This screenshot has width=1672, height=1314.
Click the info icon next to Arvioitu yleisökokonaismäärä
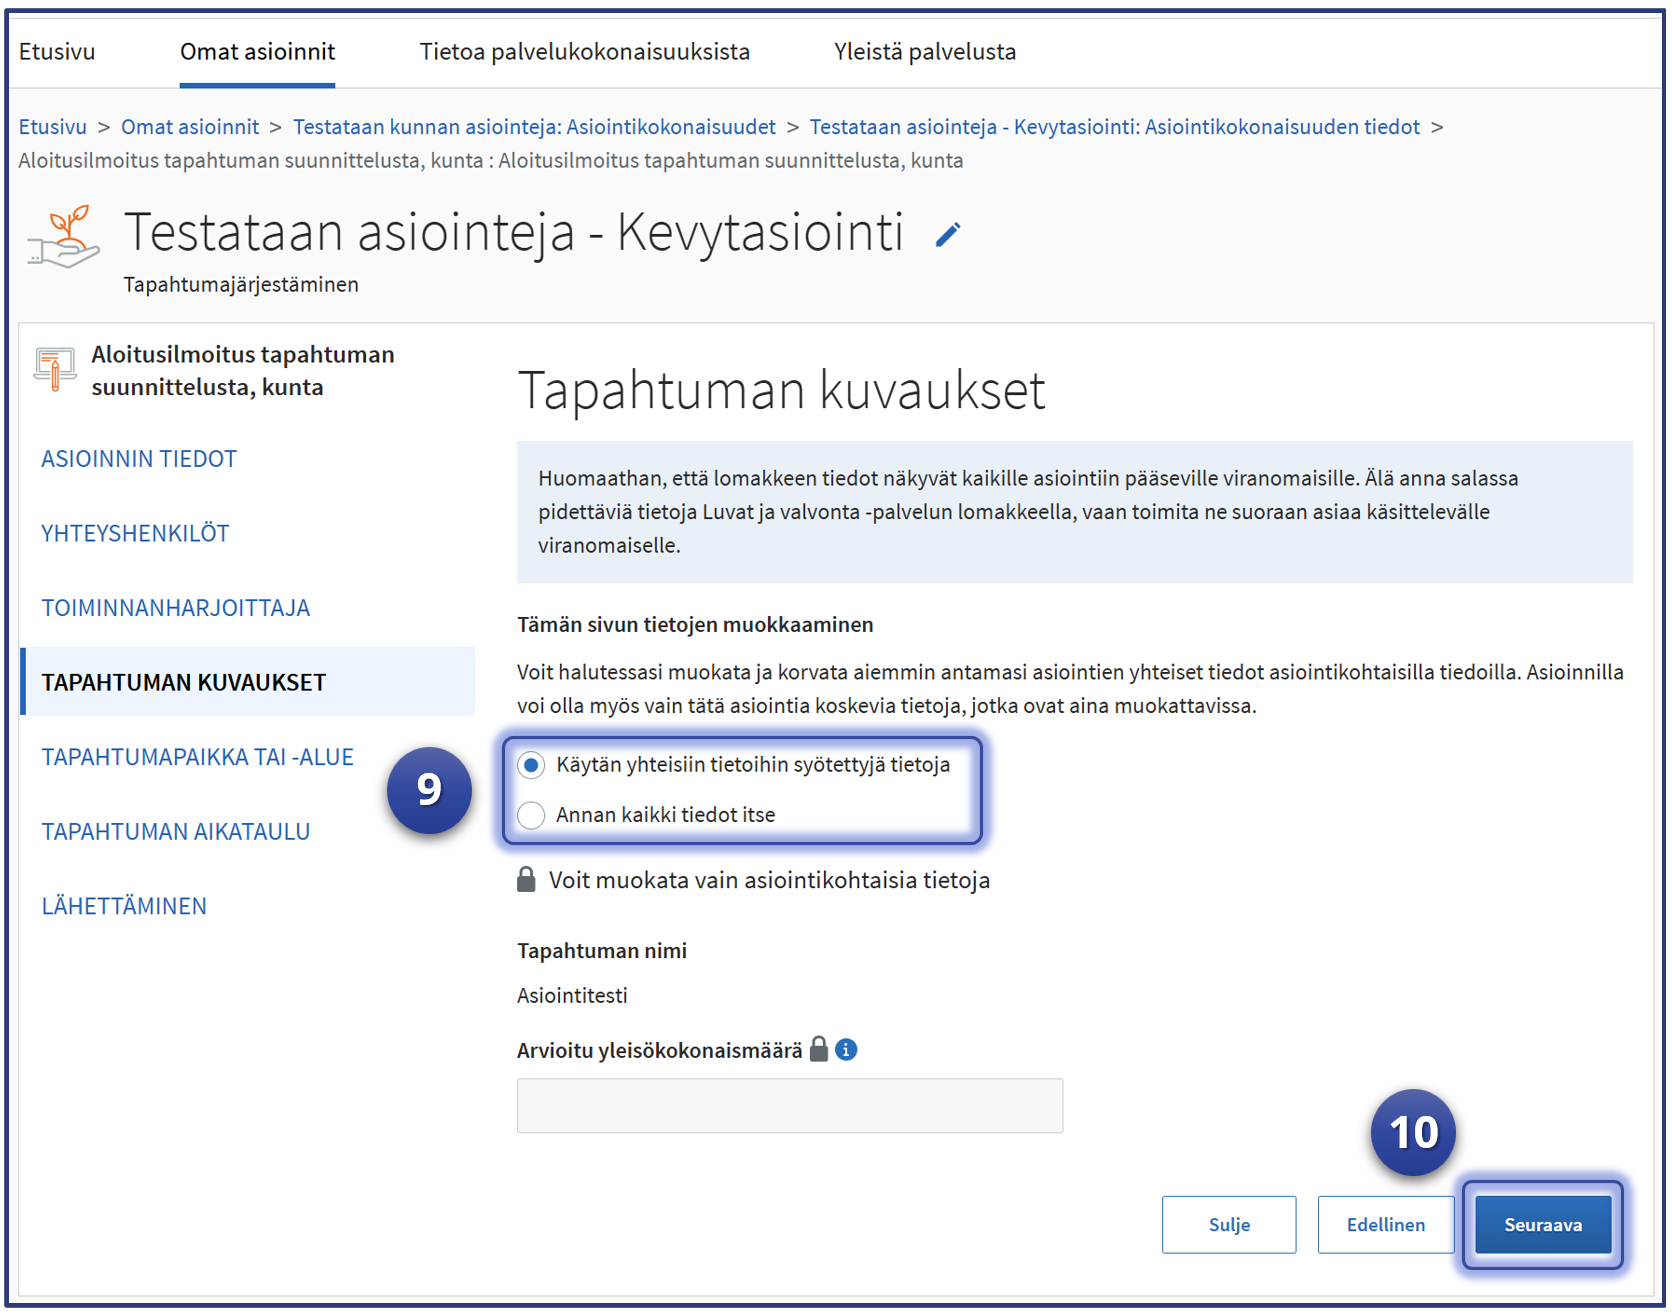[x=846, y=1050]
